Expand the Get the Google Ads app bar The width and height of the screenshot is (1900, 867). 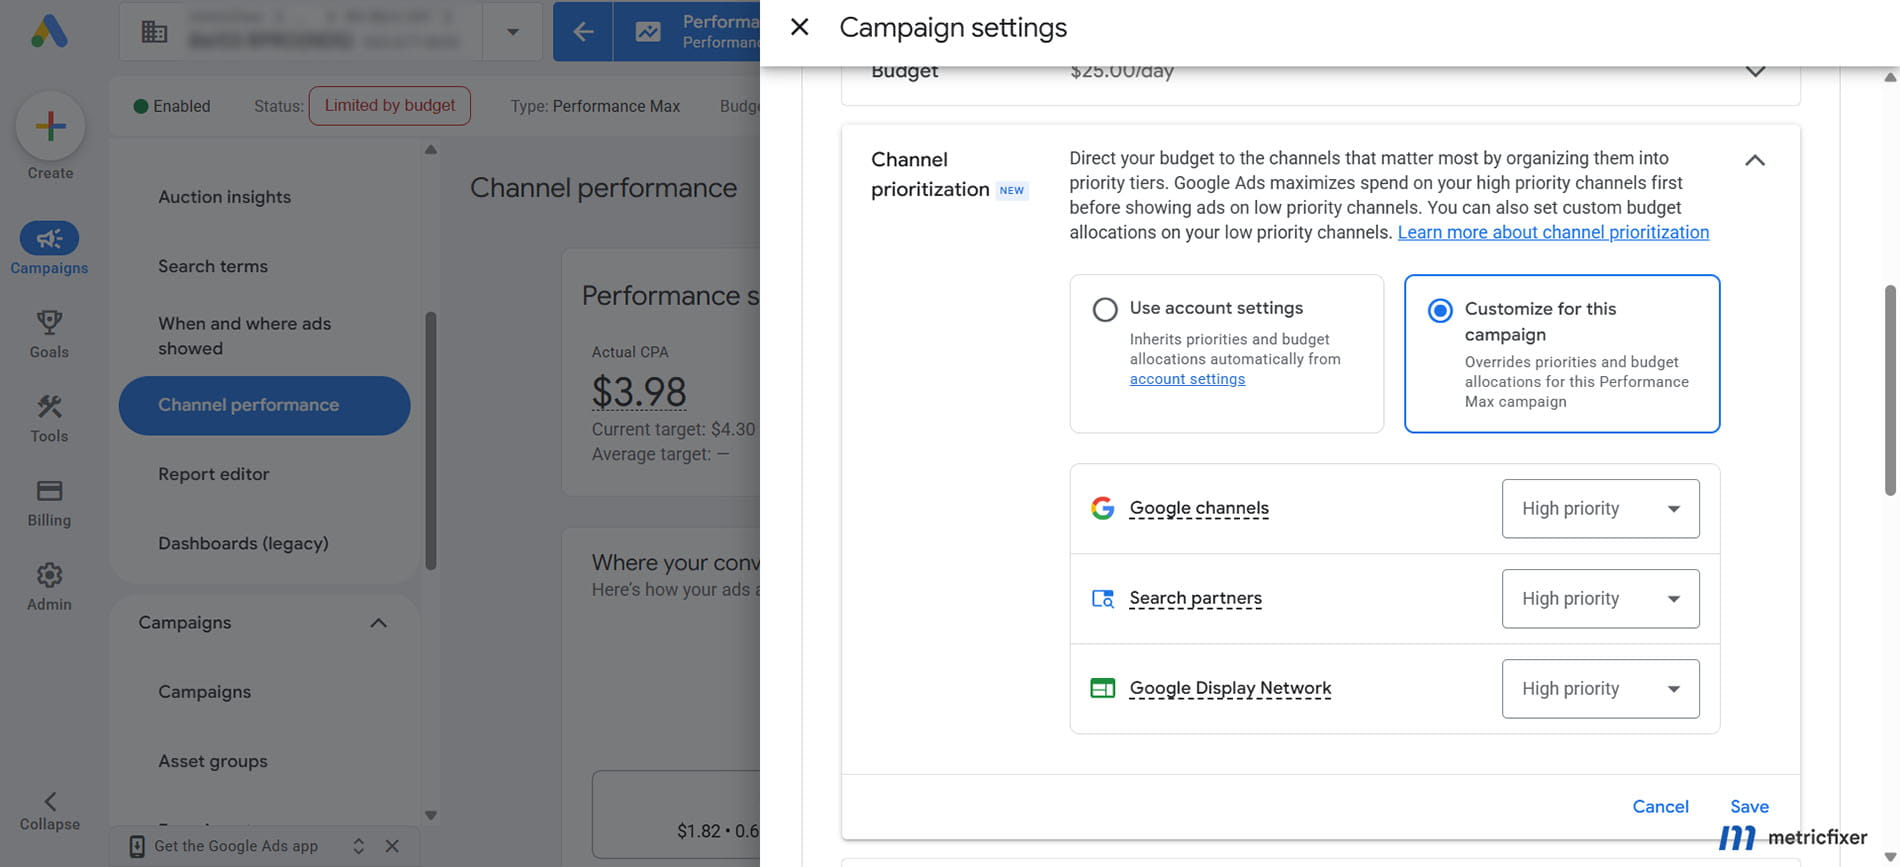pos(358,846)
